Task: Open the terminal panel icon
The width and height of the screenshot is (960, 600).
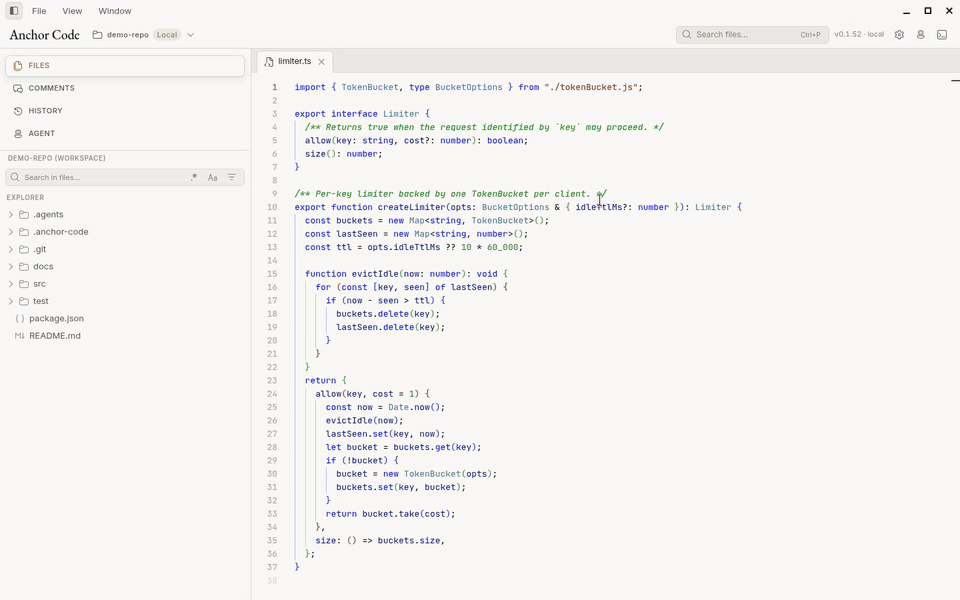Action: [942, 35]
